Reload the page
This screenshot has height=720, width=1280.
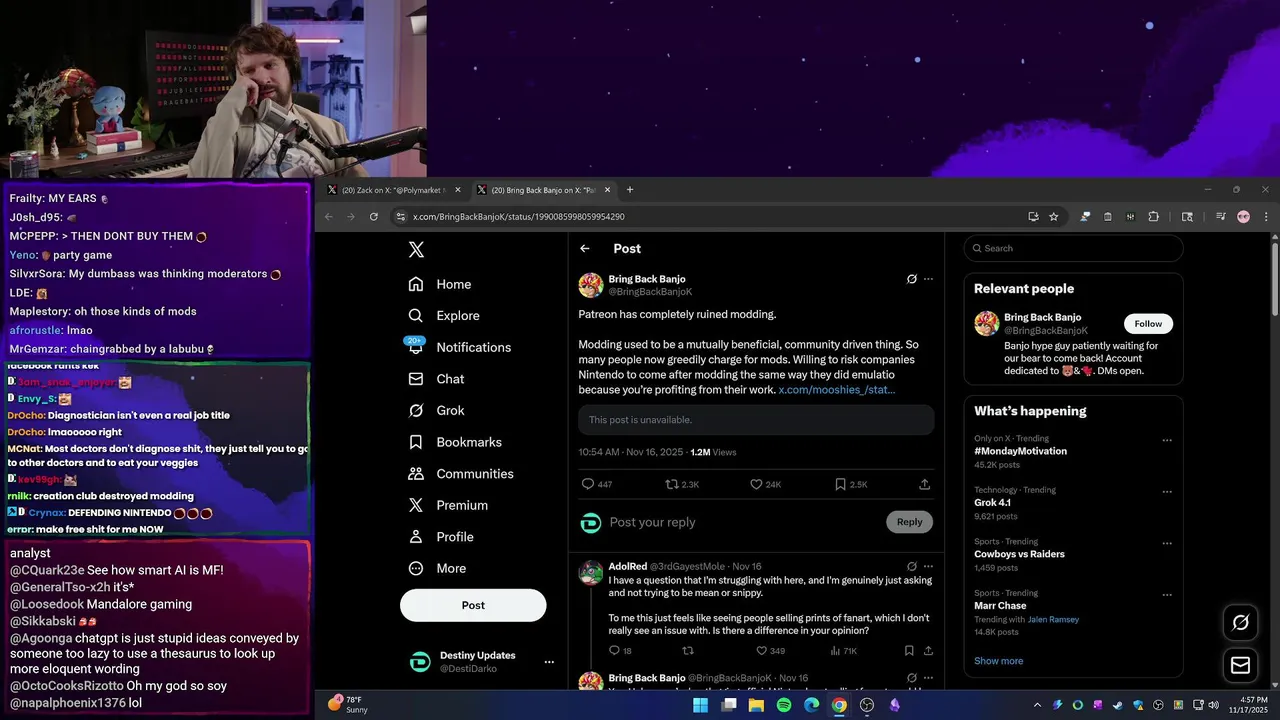[x=374, y=217]
